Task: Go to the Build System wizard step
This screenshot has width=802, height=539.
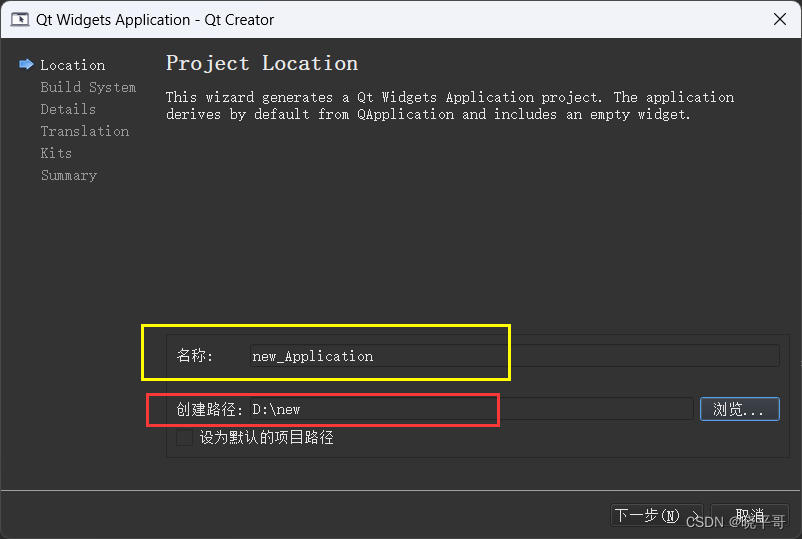Action: [88, 87]
